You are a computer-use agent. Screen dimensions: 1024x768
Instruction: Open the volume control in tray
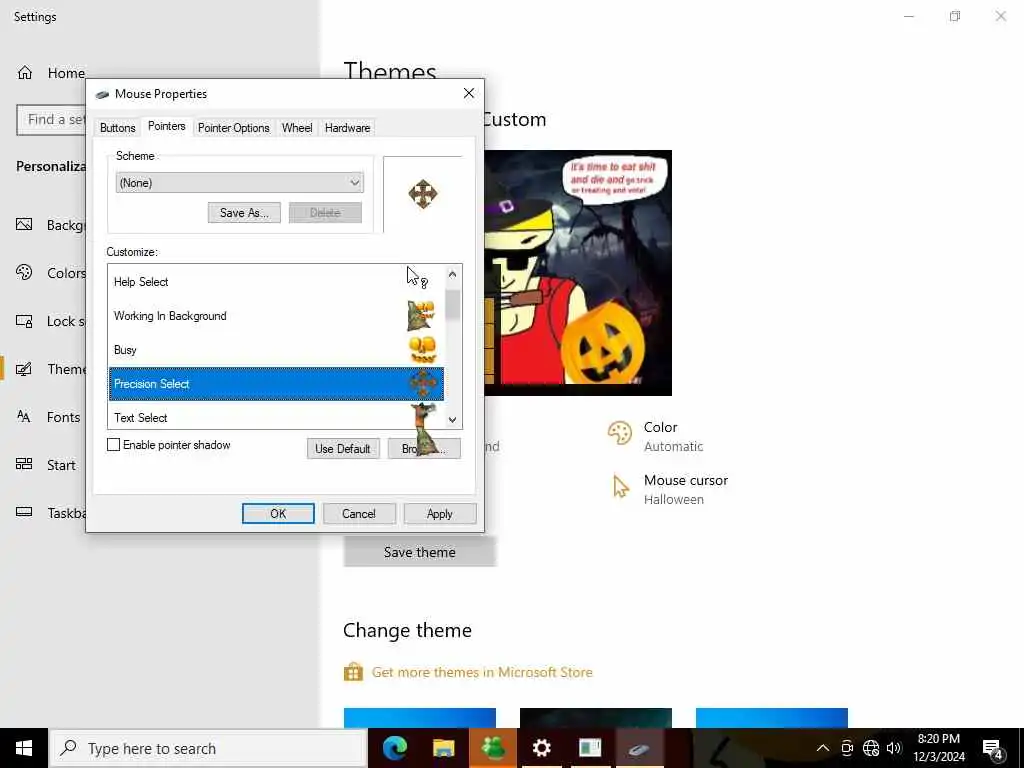tap(894, 748)
